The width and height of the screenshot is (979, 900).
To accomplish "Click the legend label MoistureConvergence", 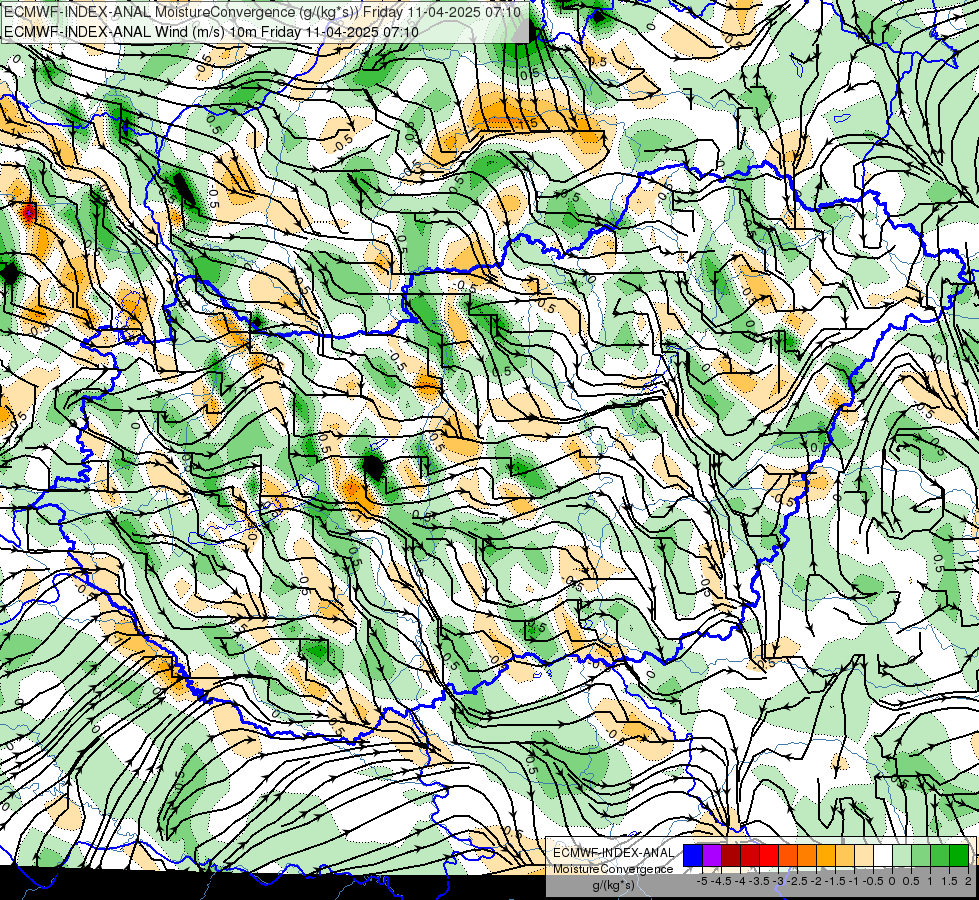I will tap(613, 869).
